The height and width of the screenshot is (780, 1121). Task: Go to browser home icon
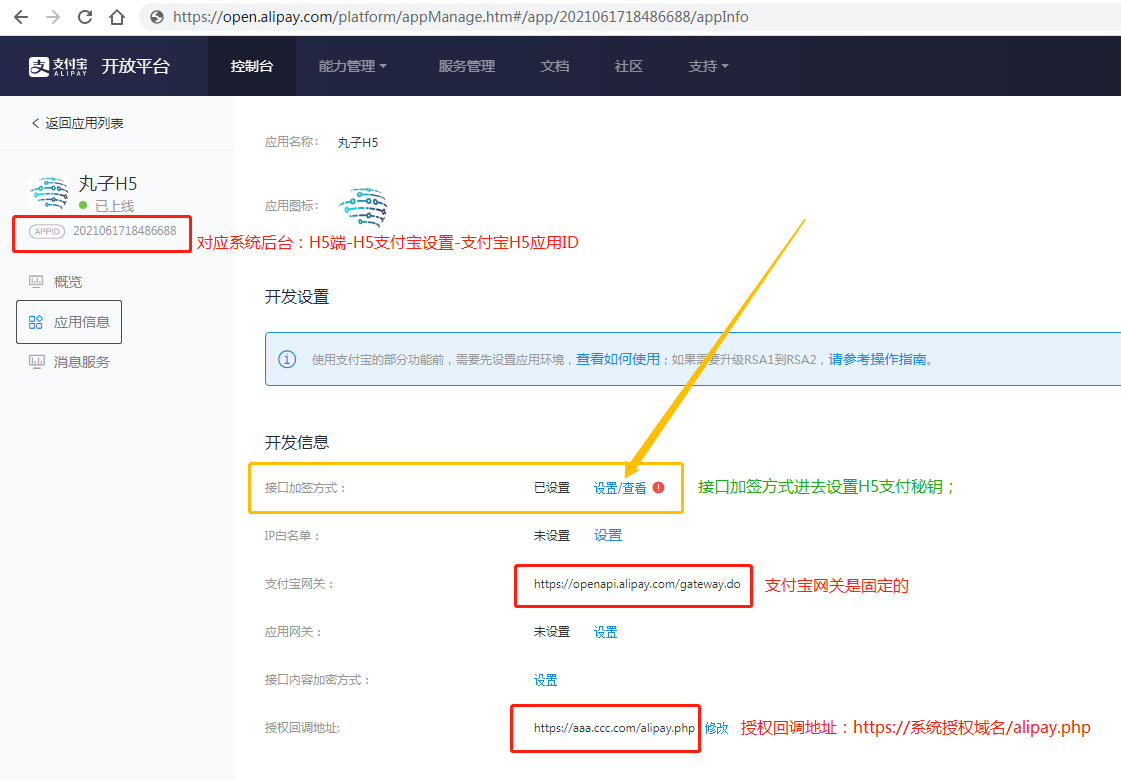(x=117, y=17)
